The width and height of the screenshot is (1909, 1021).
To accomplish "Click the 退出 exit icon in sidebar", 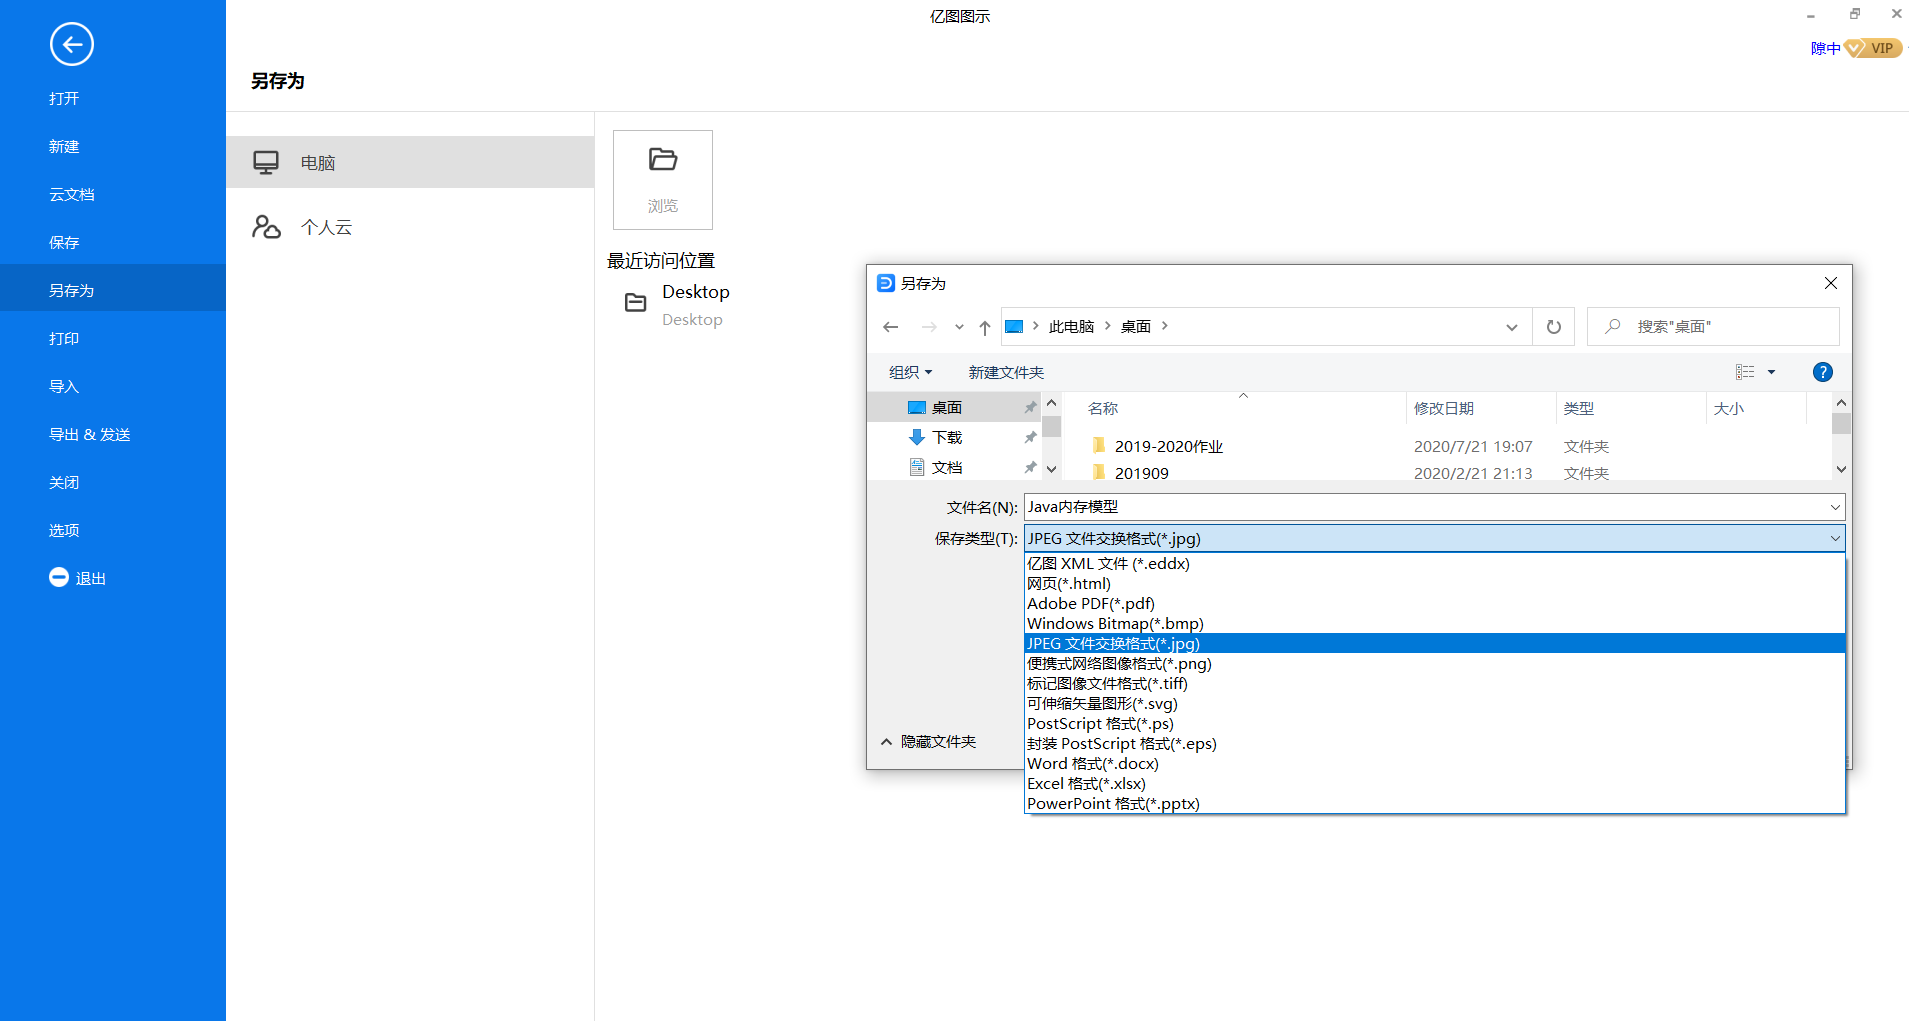I will (59, 578).
